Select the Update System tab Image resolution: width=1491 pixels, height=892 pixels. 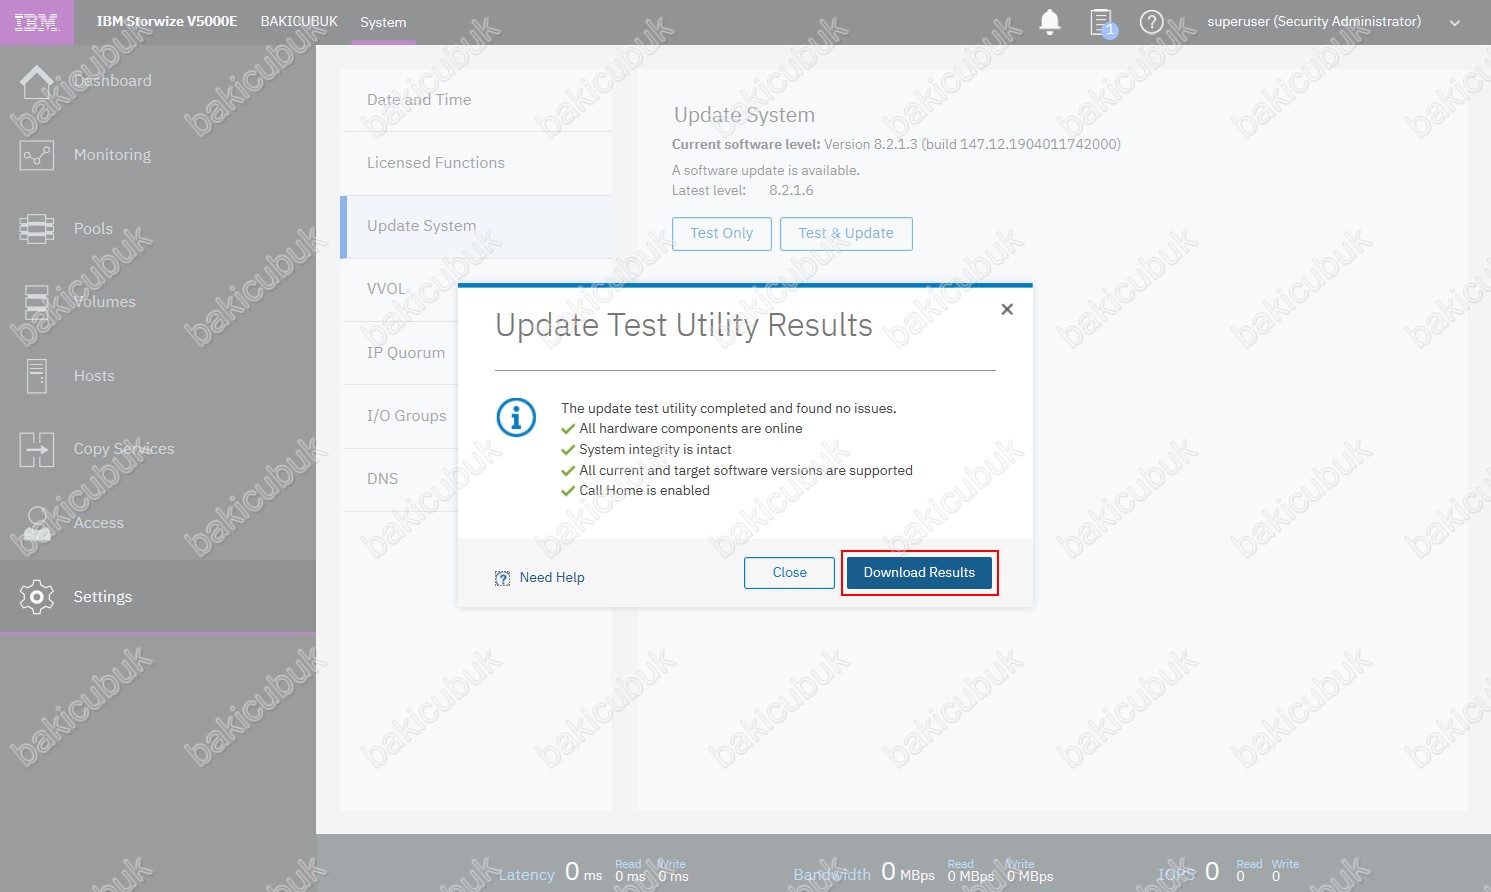point(476,226)
